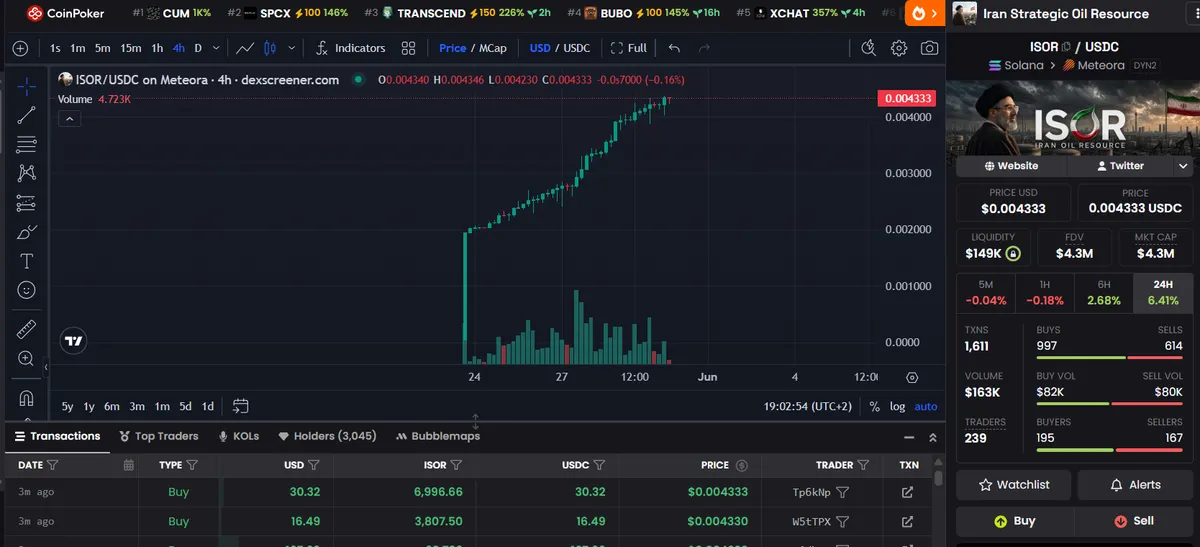Open the prediction and measurement tools

(x=27, y=203)
